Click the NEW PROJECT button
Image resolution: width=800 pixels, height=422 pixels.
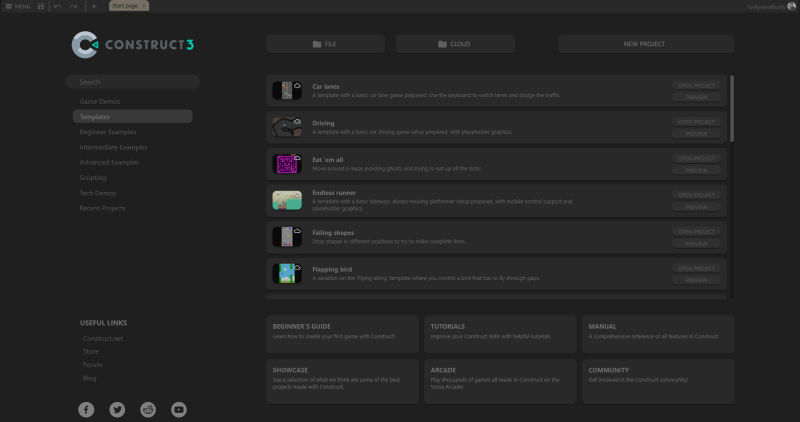646,44
